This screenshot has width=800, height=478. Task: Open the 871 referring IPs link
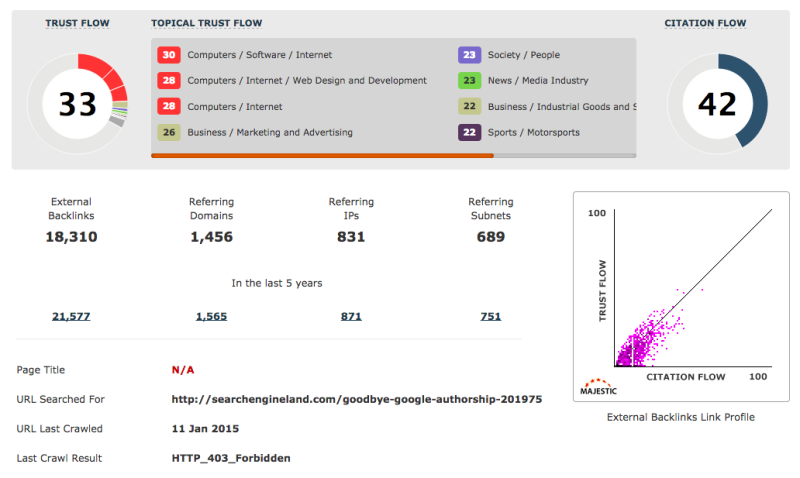[x=351, y=316]
